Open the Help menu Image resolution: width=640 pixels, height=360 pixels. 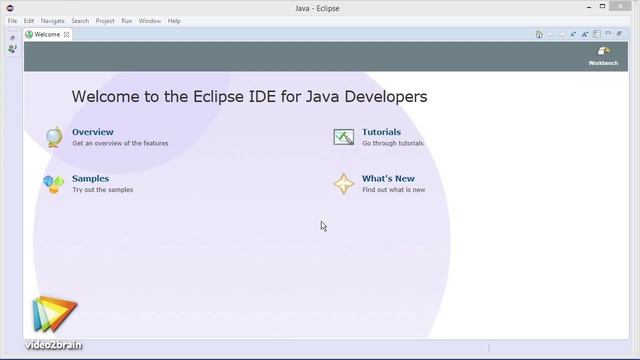coord(174,21)
